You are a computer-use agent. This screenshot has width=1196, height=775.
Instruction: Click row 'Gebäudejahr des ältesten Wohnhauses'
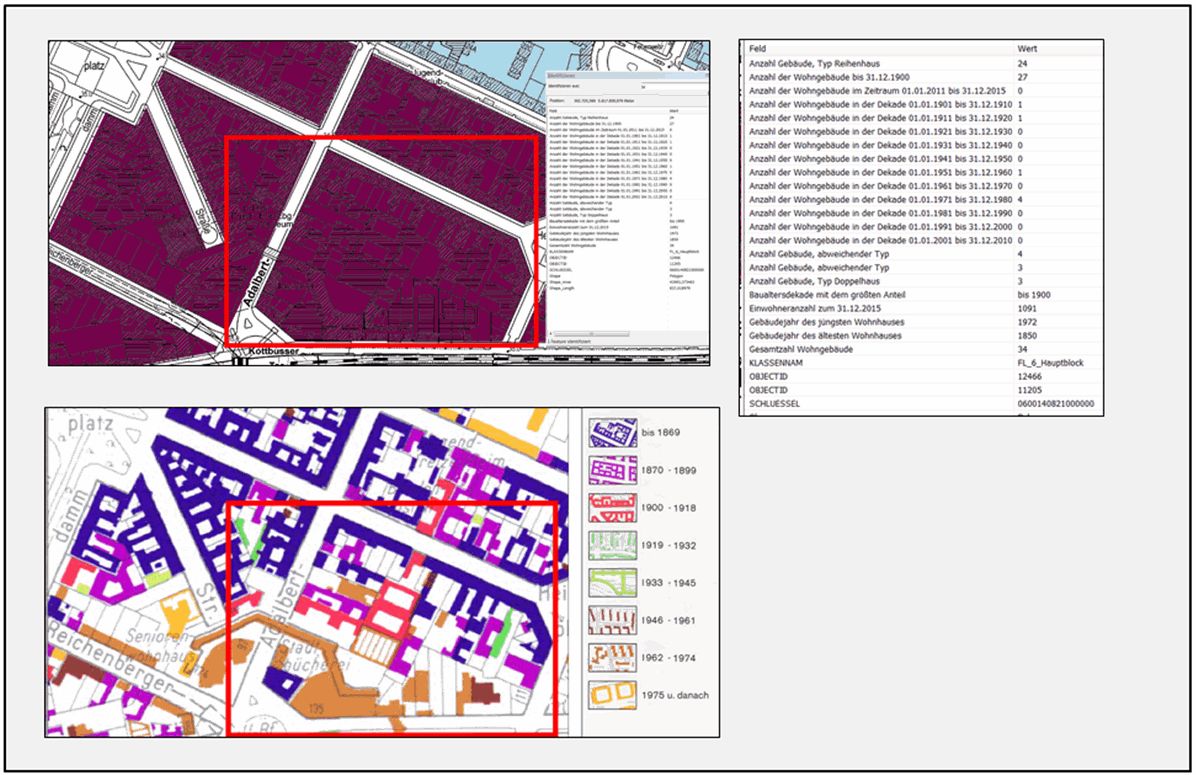point(921,336)
